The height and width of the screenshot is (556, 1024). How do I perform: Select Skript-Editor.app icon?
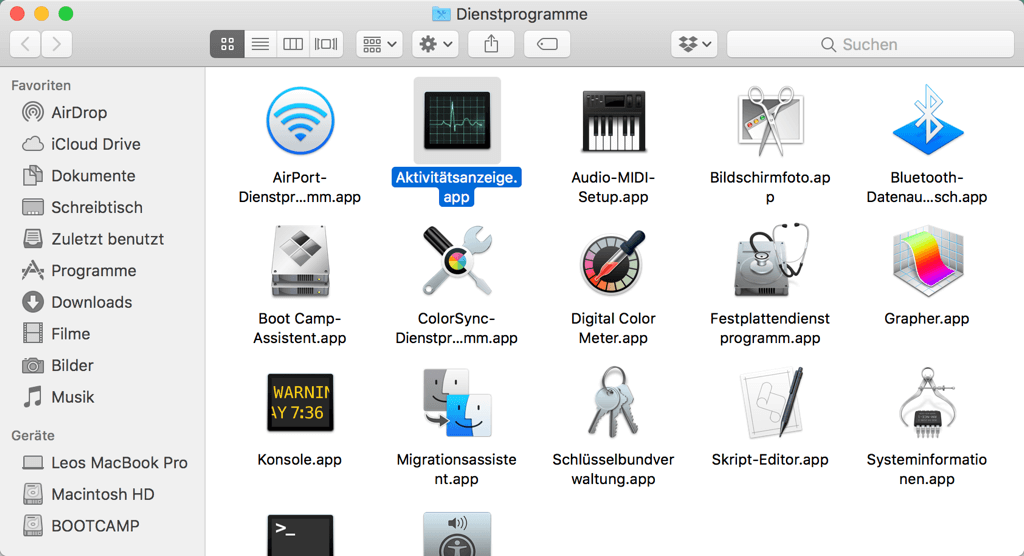pyautogui.click(x=771, y=402)
